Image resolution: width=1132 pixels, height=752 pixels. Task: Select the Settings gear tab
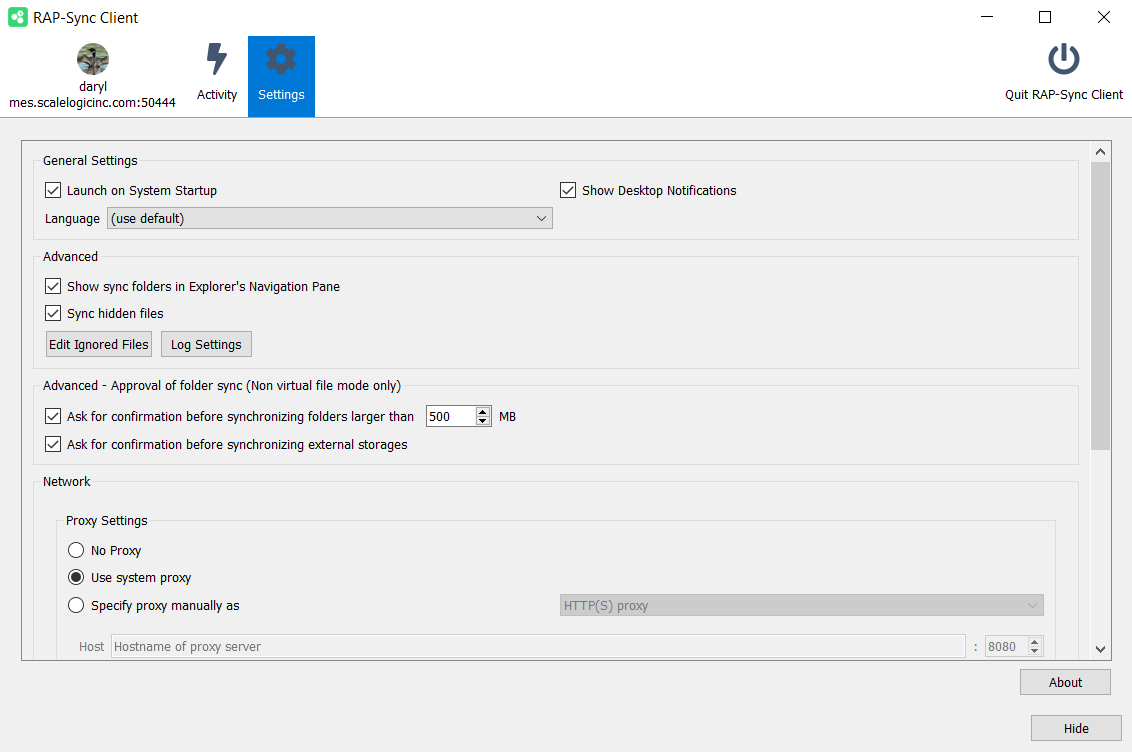pyautogui.click(x=281, y=76)
